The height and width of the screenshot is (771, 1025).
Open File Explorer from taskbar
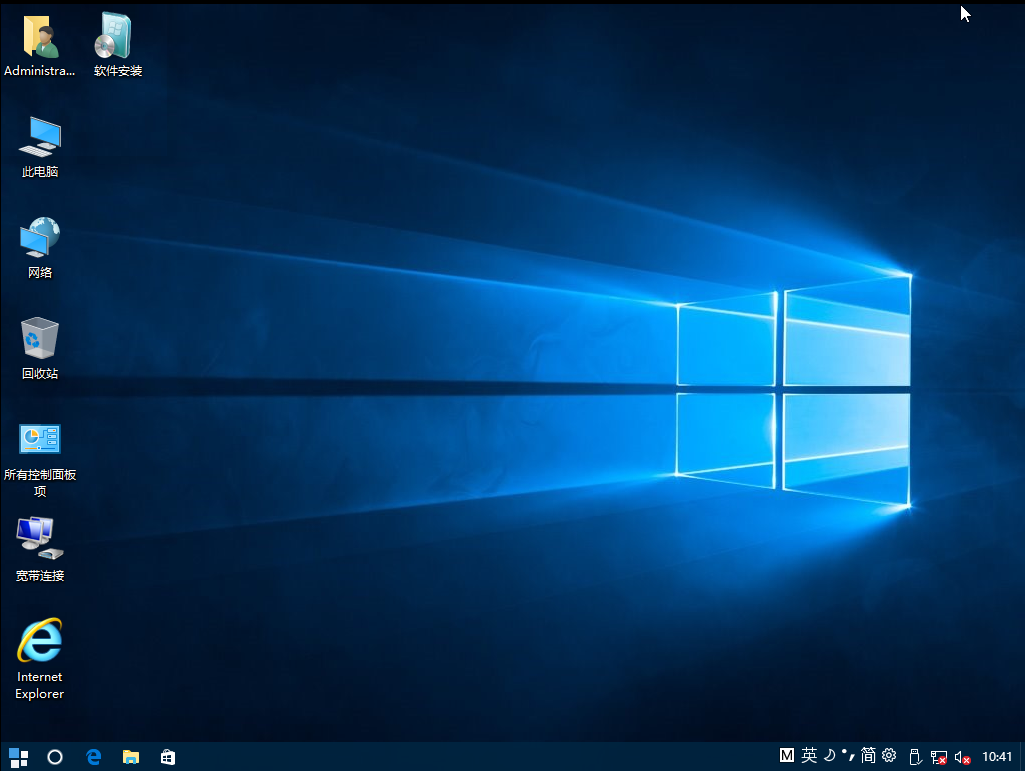click(x=131, y=757)
